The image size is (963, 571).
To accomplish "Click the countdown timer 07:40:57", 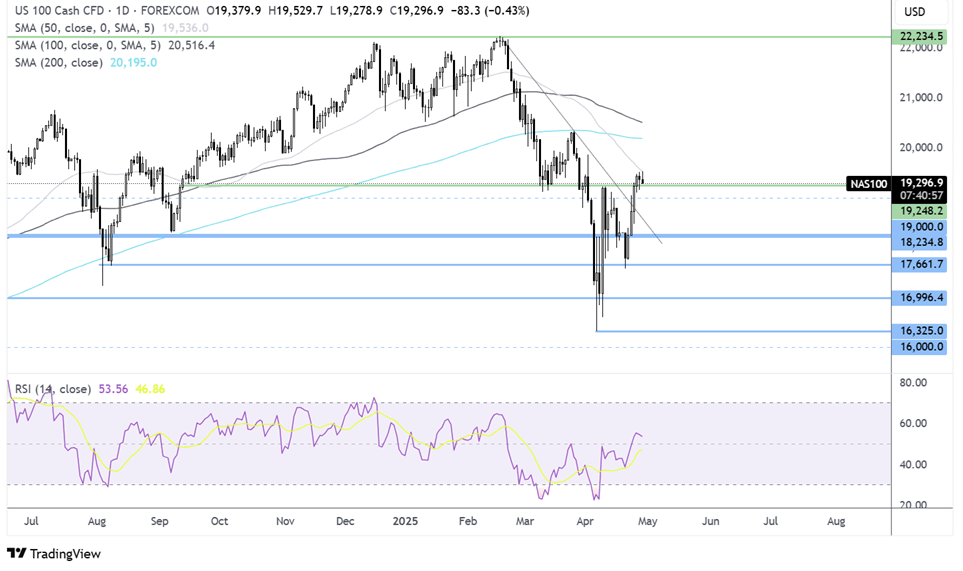I will [x=920, y=196].
